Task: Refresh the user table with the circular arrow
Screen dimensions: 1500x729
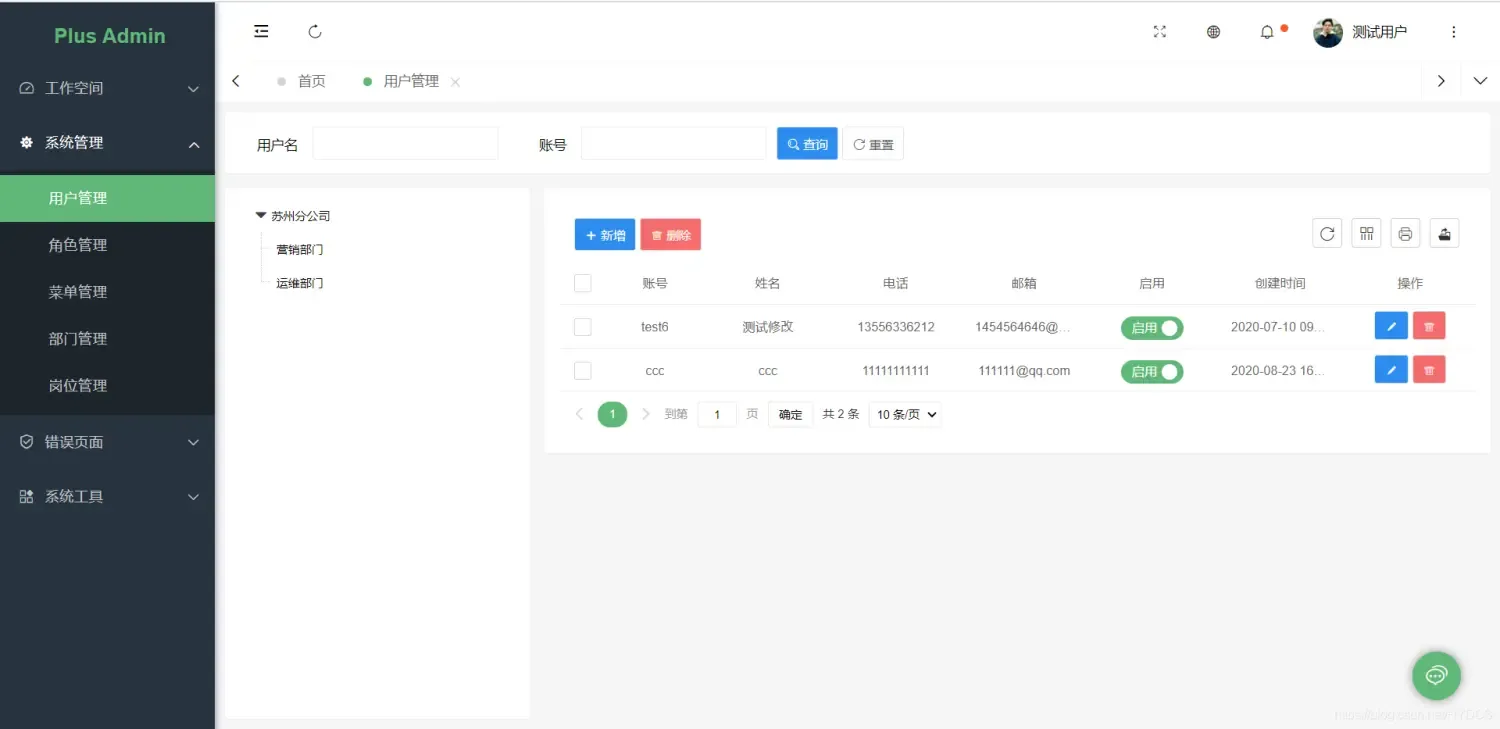Action: tap(1327, 232)
